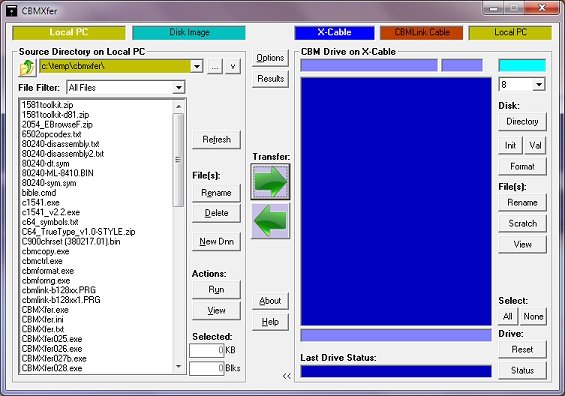Click the CBMXfer title bar icon
Viewport: 565px width, 396px height.
tap(12, 11)
